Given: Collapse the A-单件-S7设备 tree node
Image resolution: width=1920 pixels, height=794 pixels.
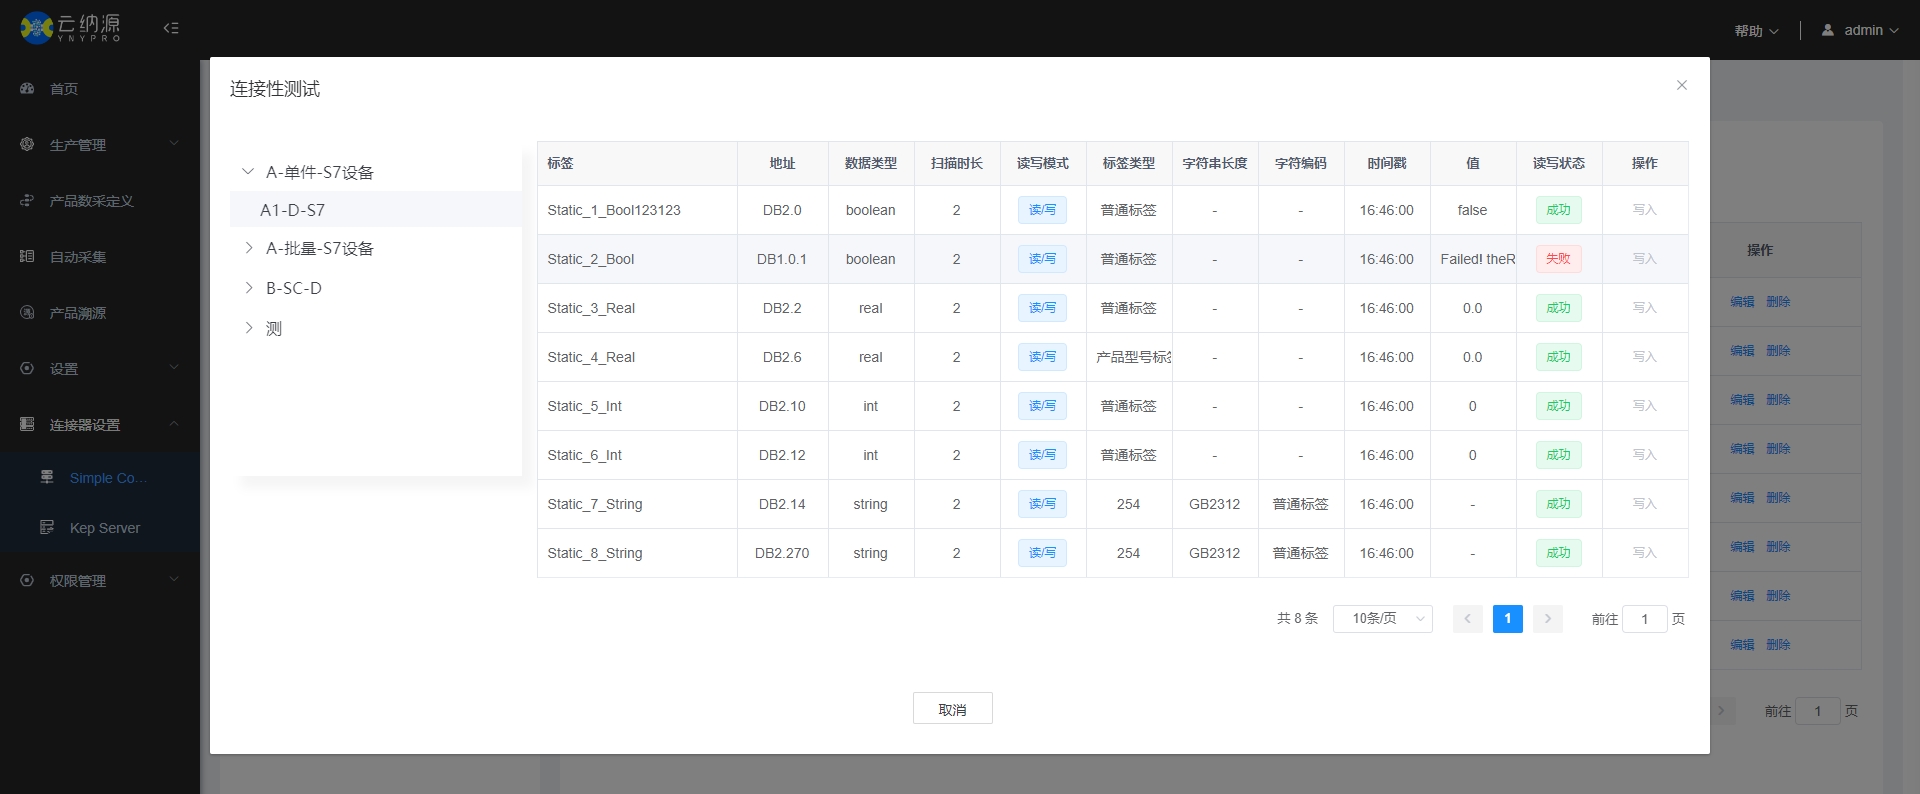Looking at the screenshot, I should (248, 172).
